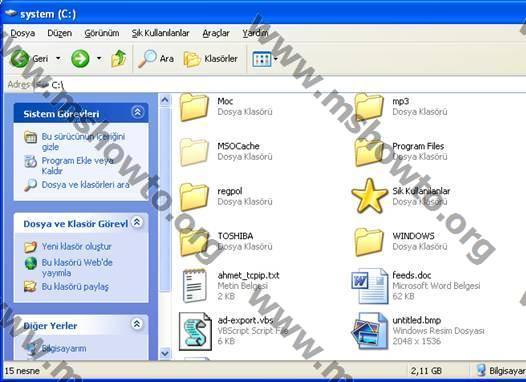Collapse the Dosya ve Klasör Görevleri panel

tap(137, 222)
